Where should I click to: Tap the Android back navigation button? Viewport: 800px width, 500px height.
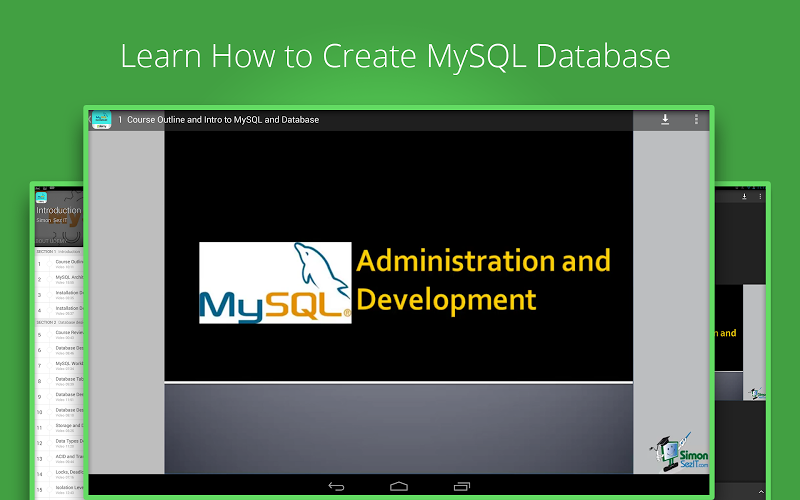[x=336, y=486]
